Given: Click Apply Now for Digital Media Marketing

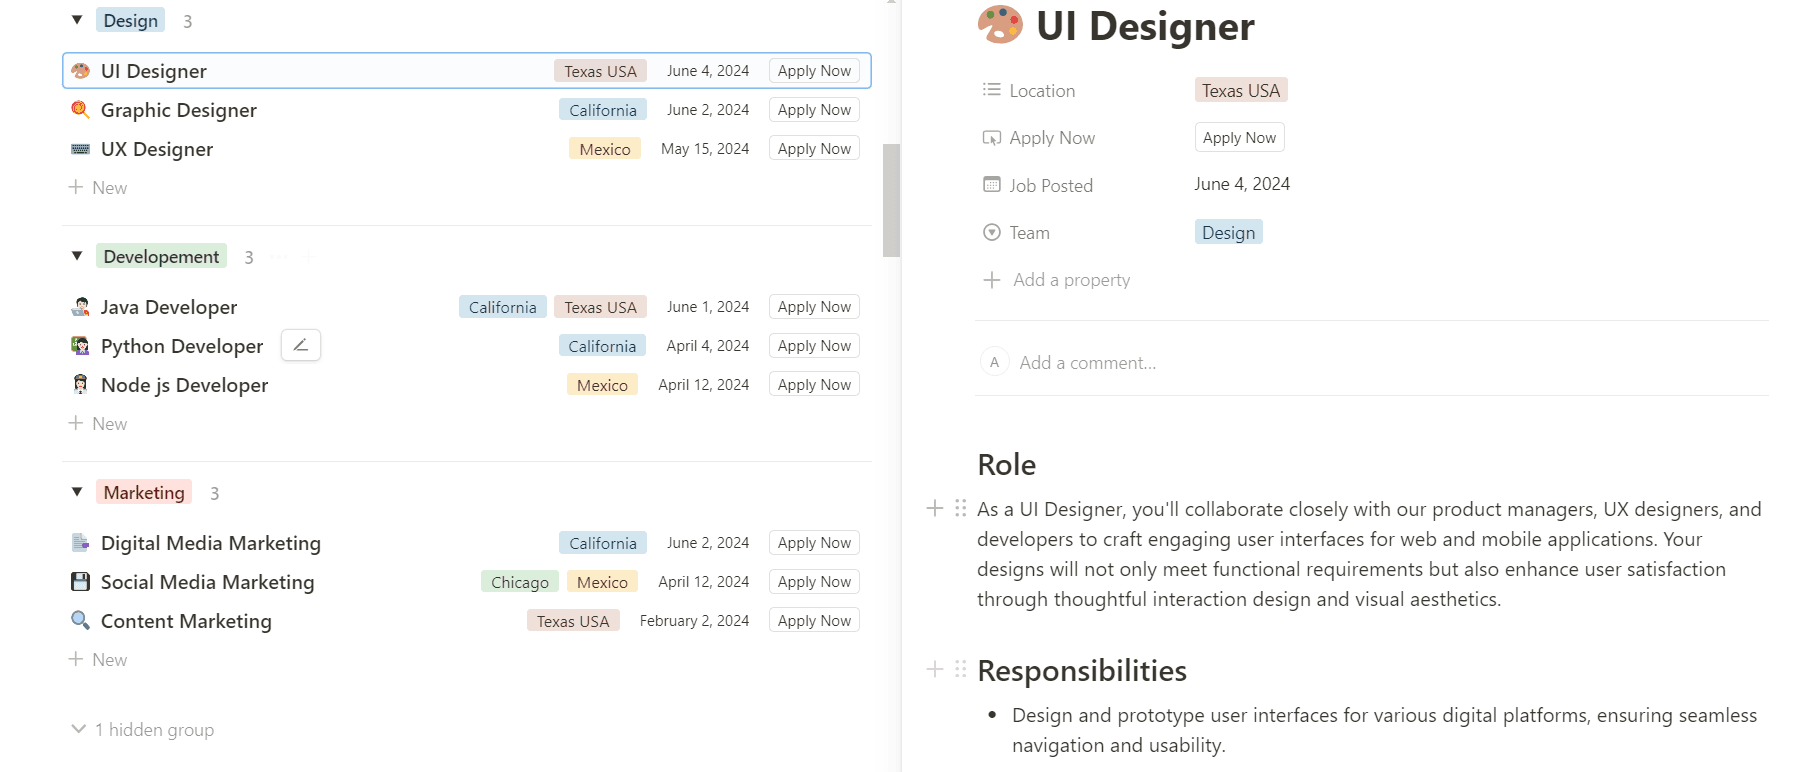Looking at the screenshot, I should 814,543.
